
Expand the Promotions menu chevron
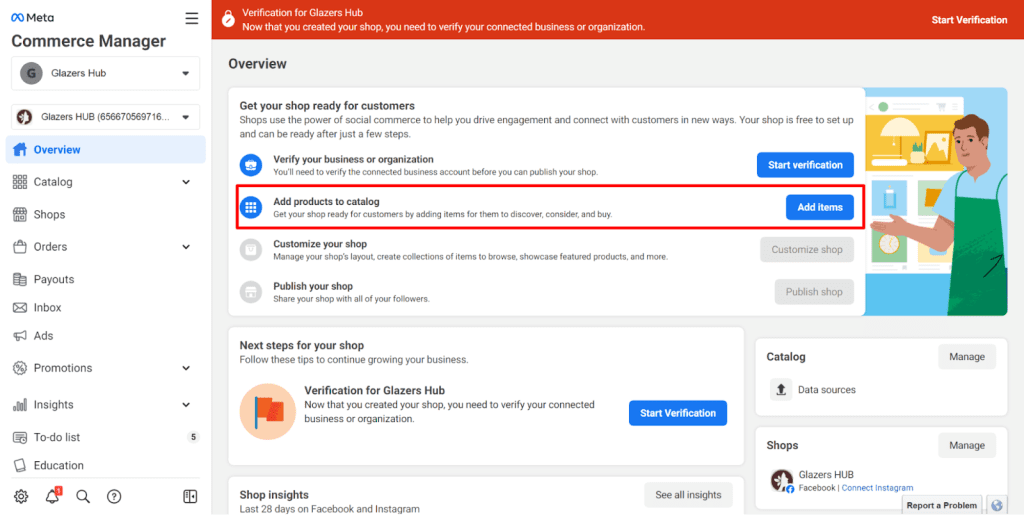point(186,368)
